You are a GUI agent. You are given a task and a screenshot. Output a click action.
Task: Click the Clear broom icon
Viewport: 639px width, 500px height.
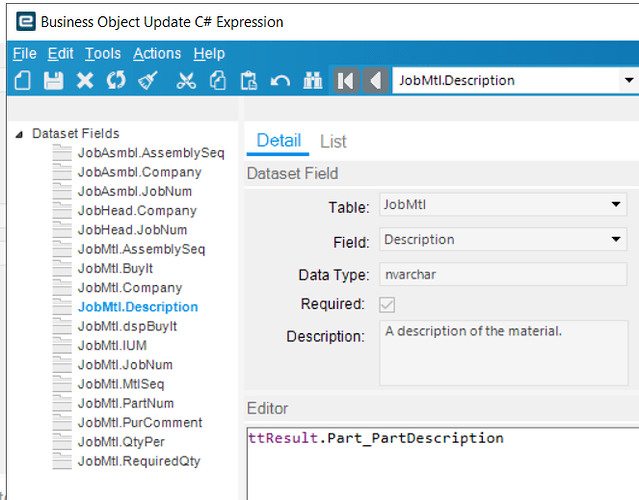[x=147, y=81]
